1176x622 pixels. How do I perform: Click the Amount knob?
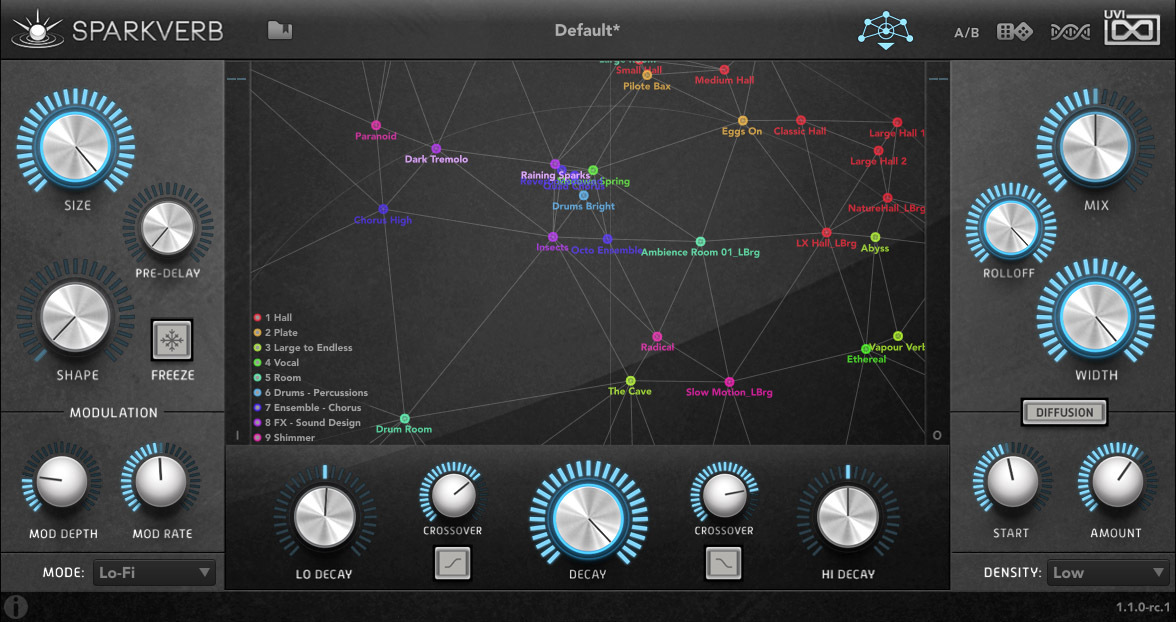[1117, 482]
